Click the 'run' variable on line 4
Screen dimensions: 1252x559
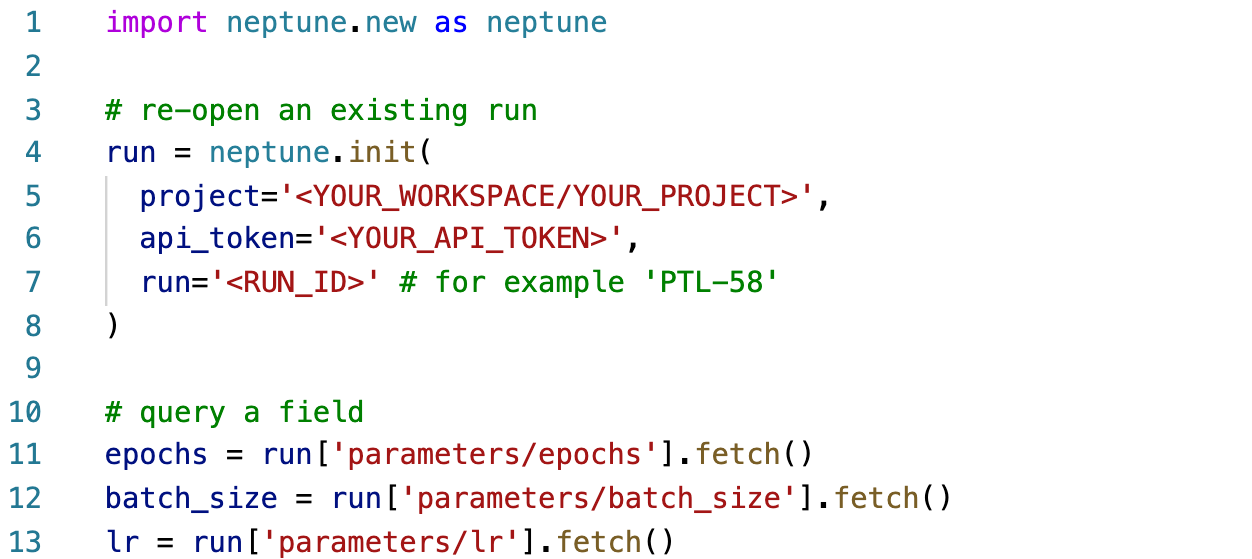coord(130,152)
